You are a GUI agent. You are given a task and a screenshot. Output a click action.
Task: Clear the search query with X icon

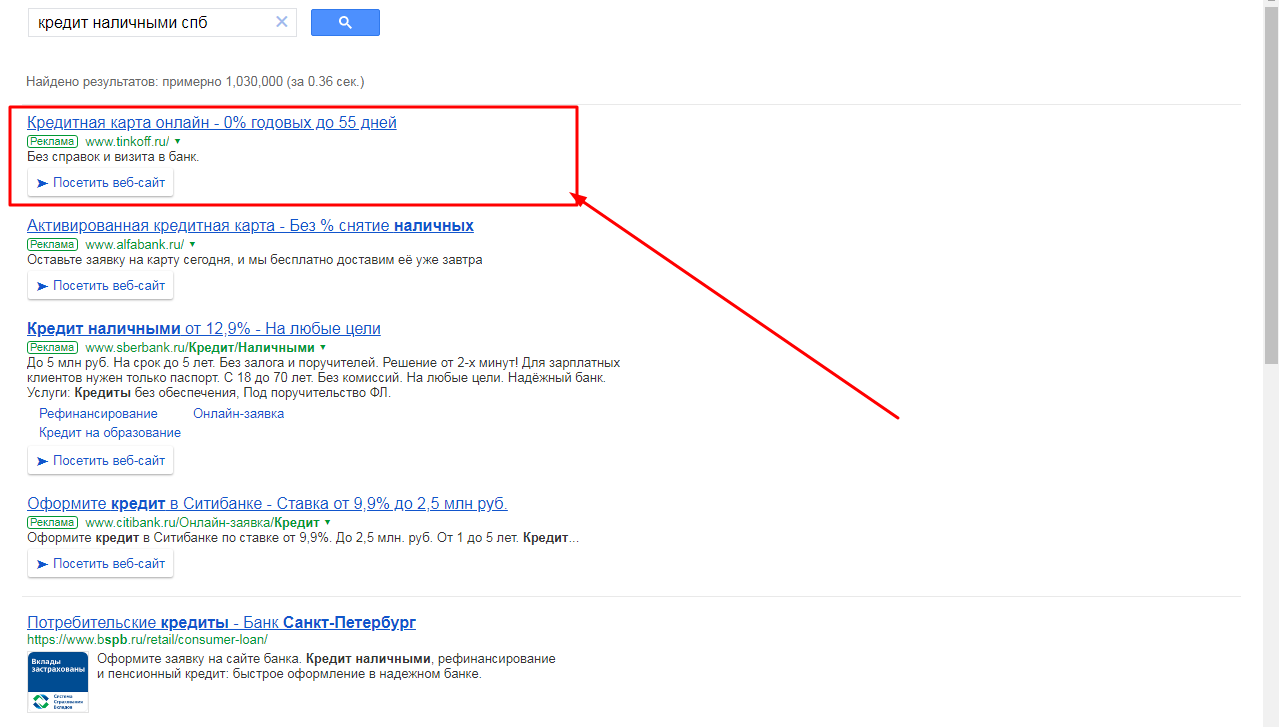coord(282,22)
